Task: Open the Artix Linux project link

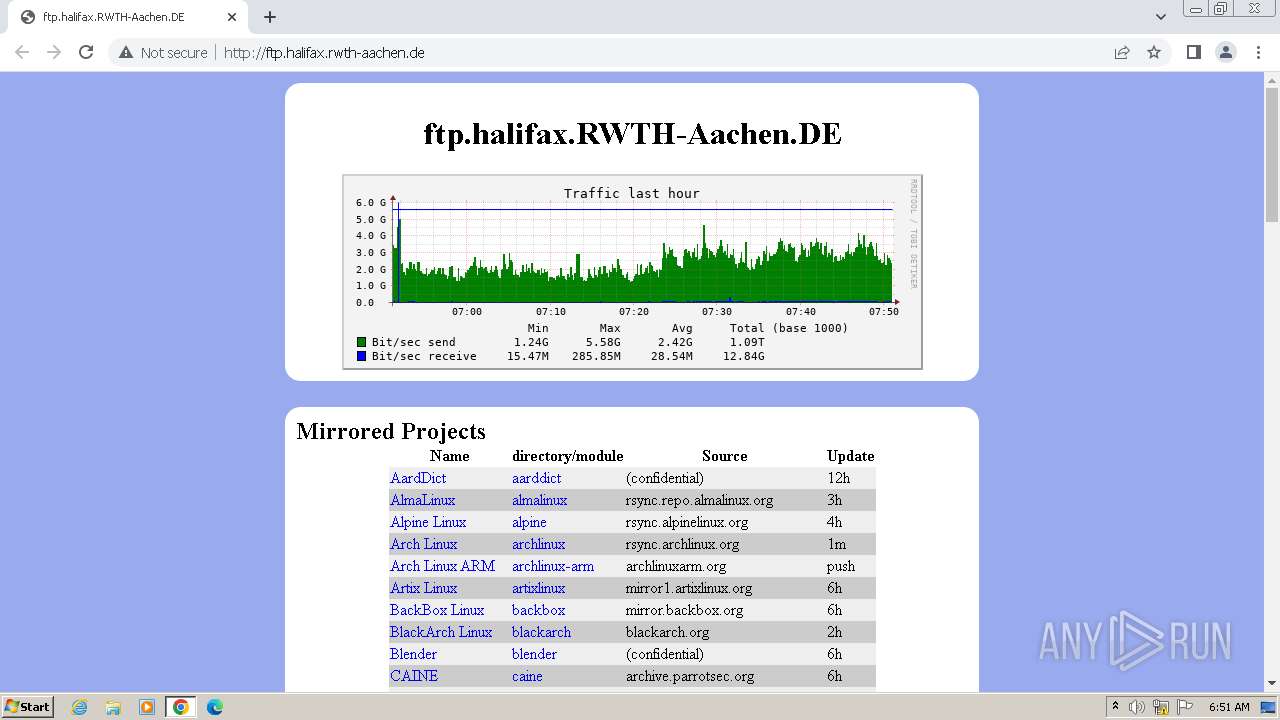Action: (x=424, y=588)
